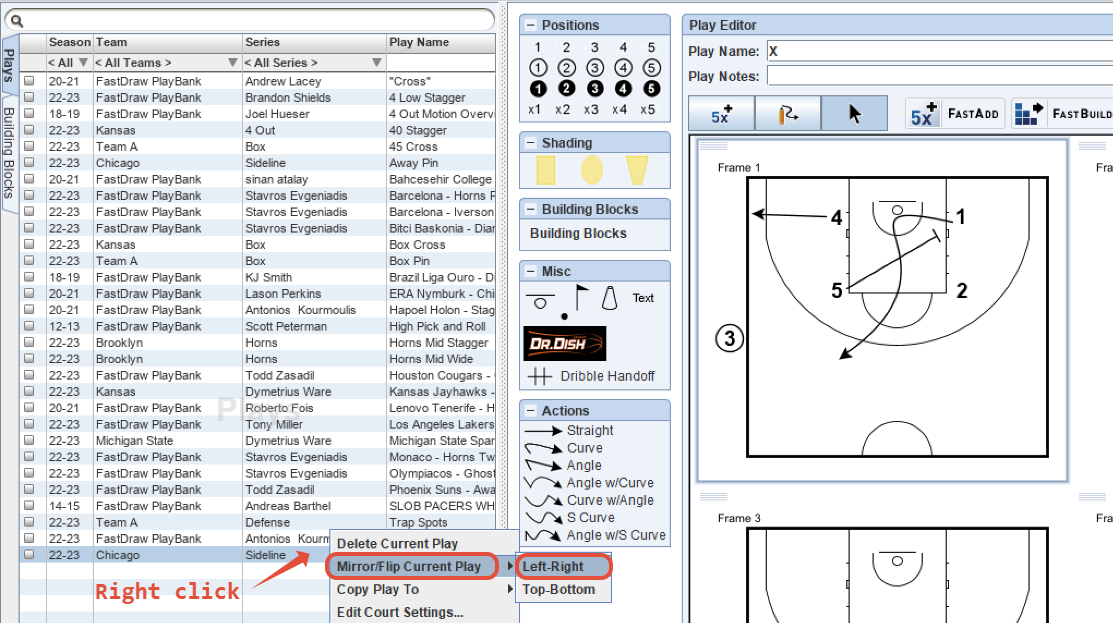1113x623 pixels.
Task: Choose Delete Current Play from context menu
Action: click(424, 544)
